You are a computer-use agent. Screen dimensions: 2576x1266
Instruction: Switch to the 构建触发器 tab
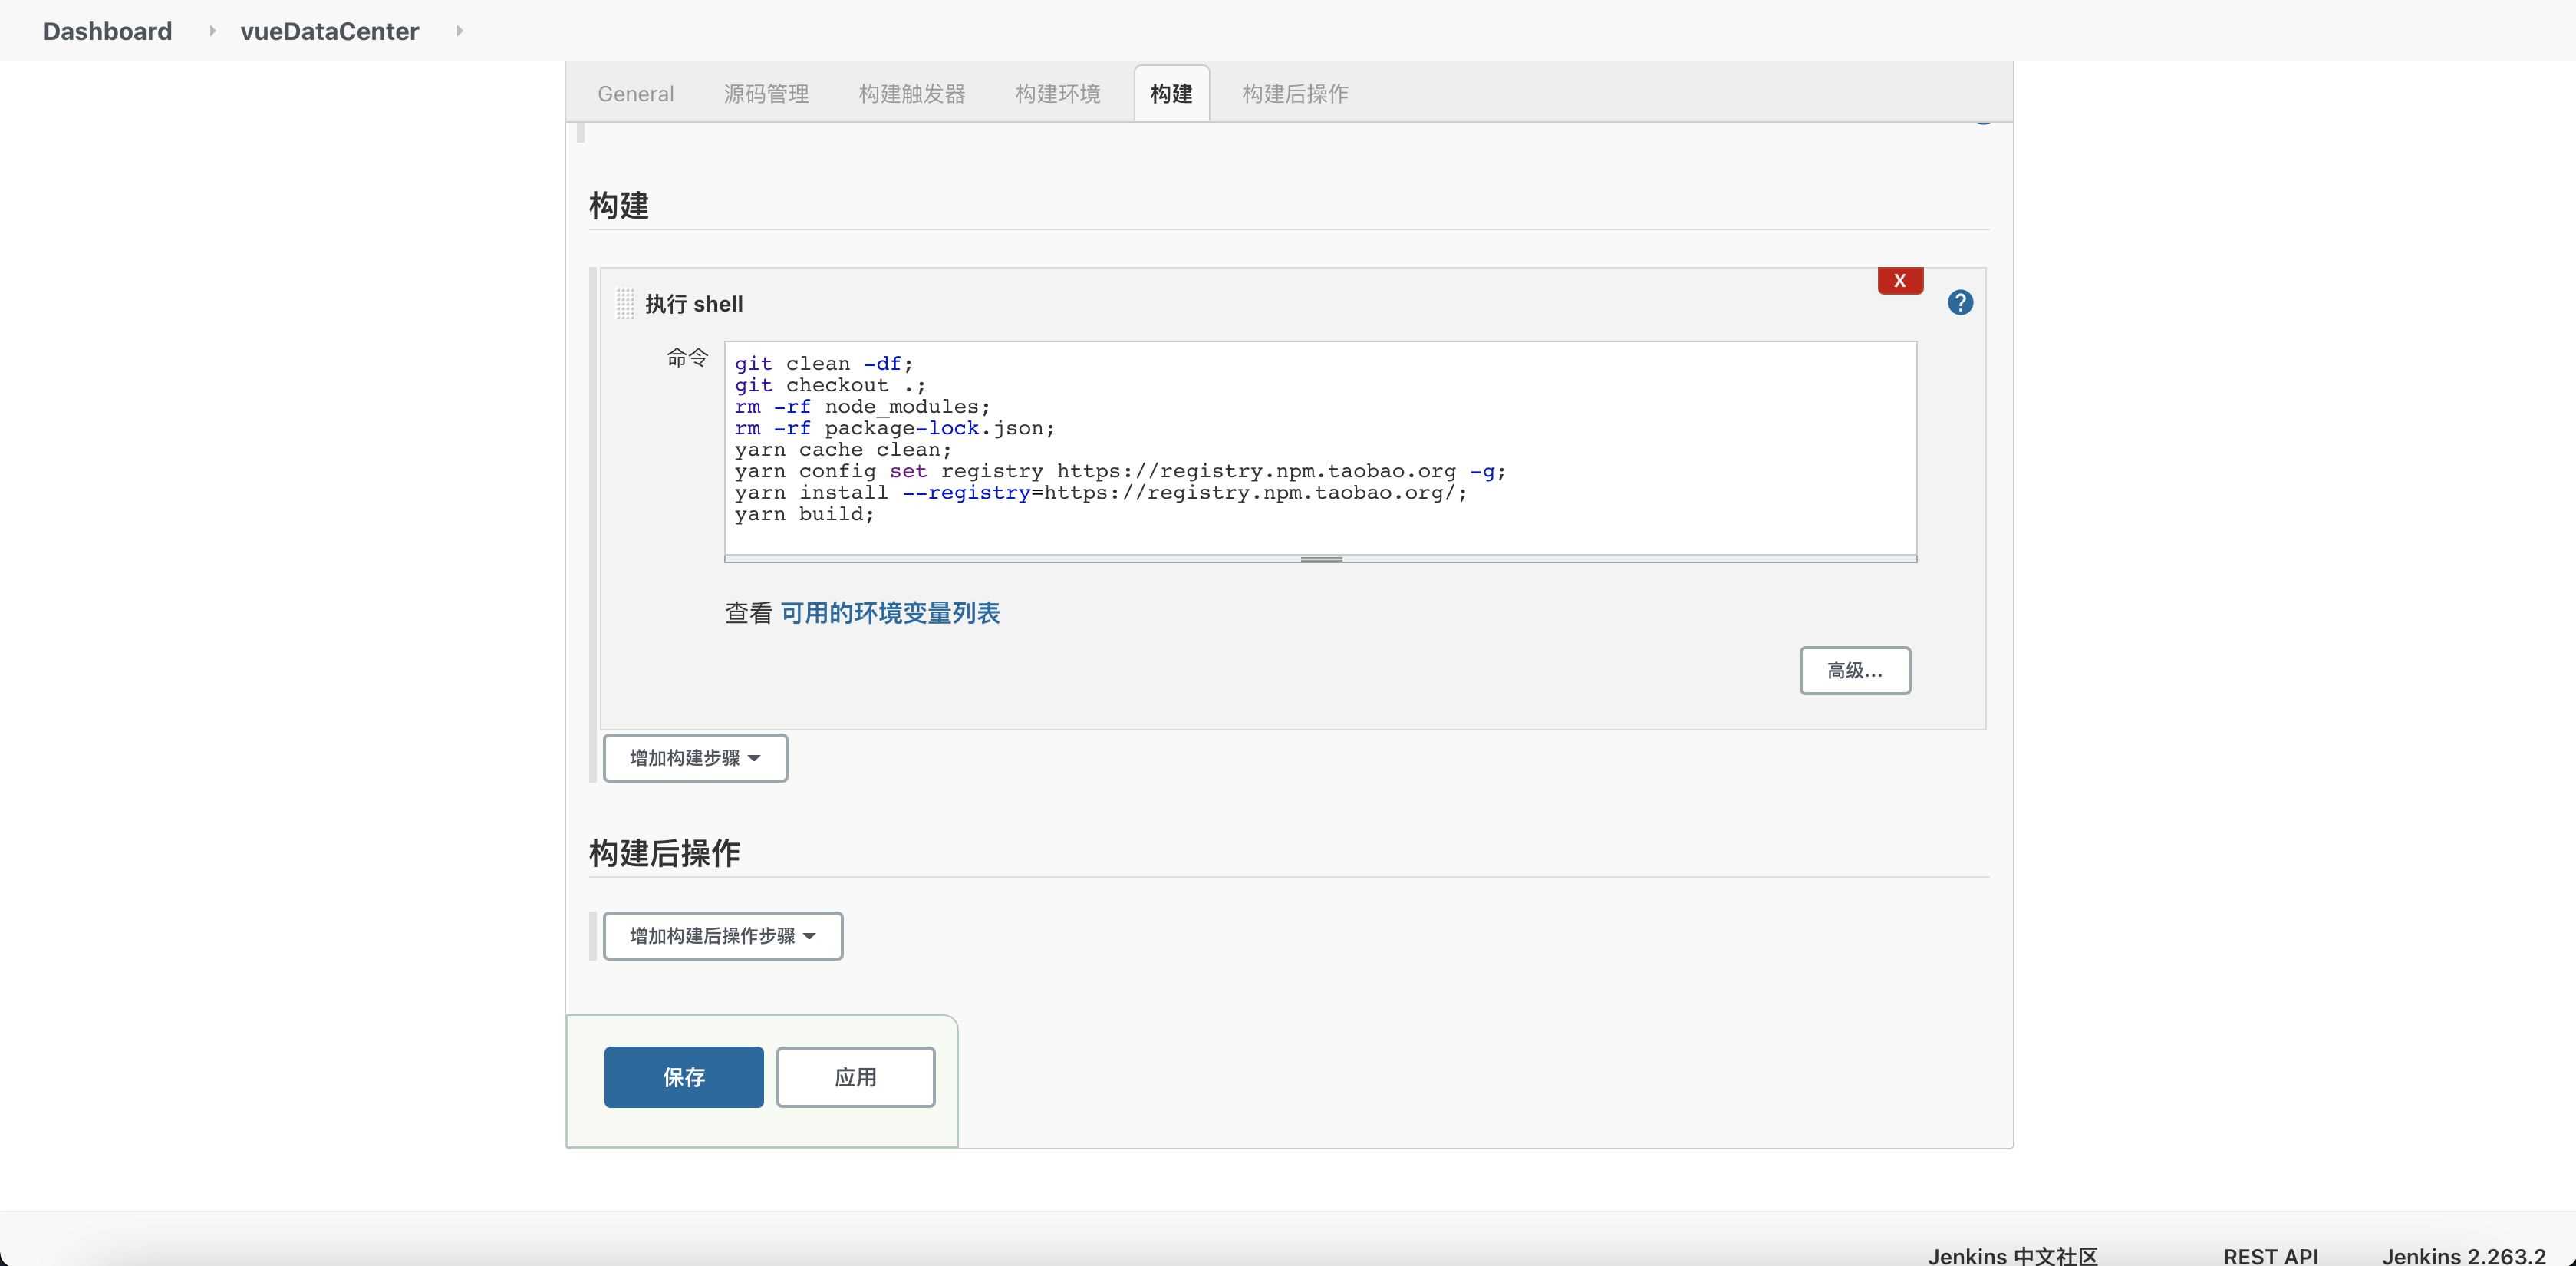pos(912,94)
